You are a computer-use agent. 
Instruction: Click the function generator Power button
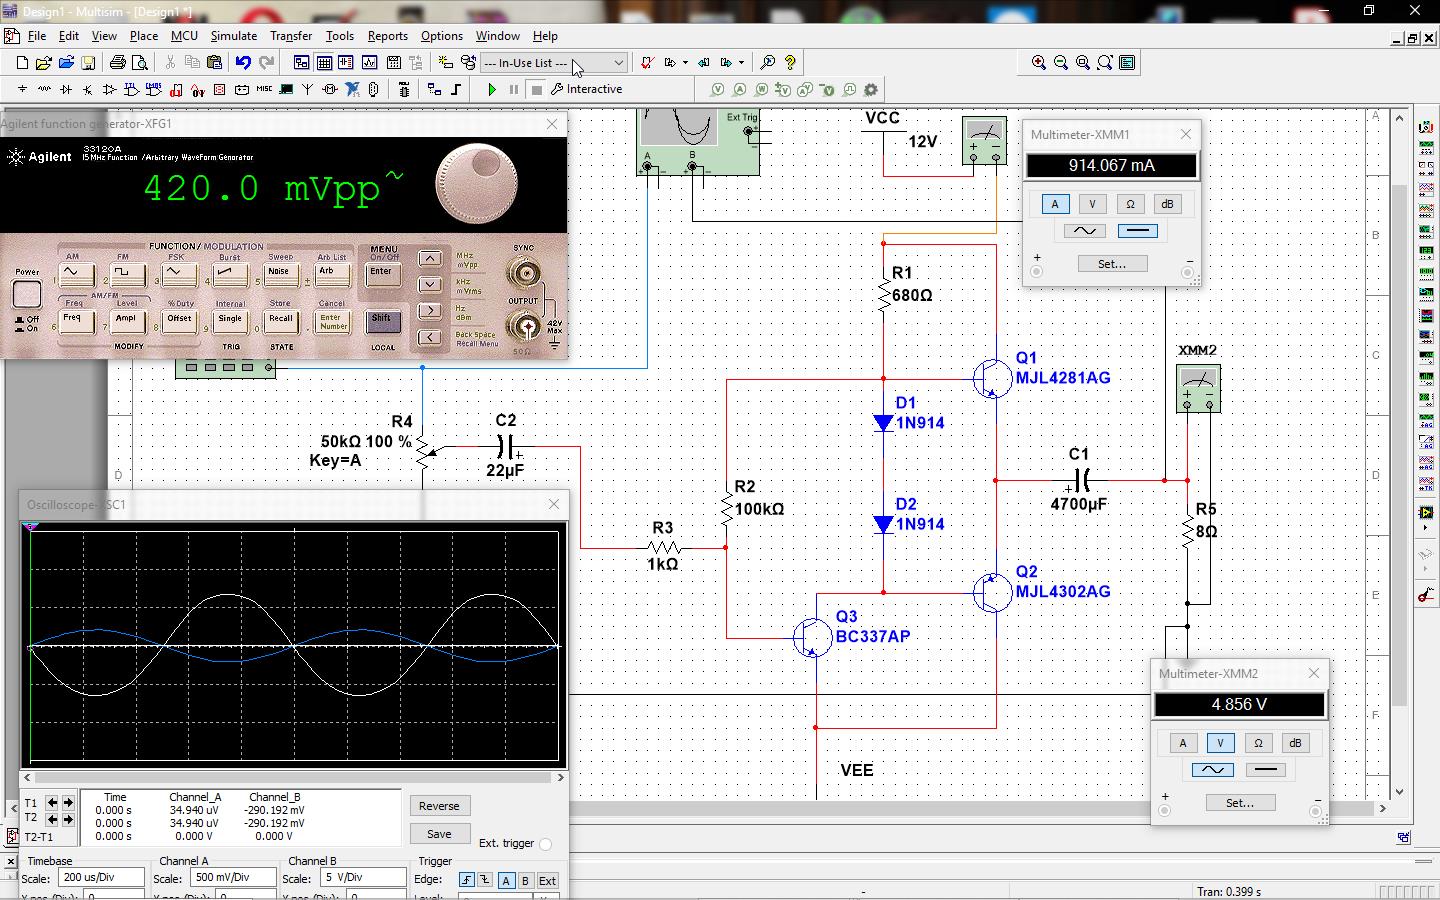pyautogui.click(x=27, y=294)
